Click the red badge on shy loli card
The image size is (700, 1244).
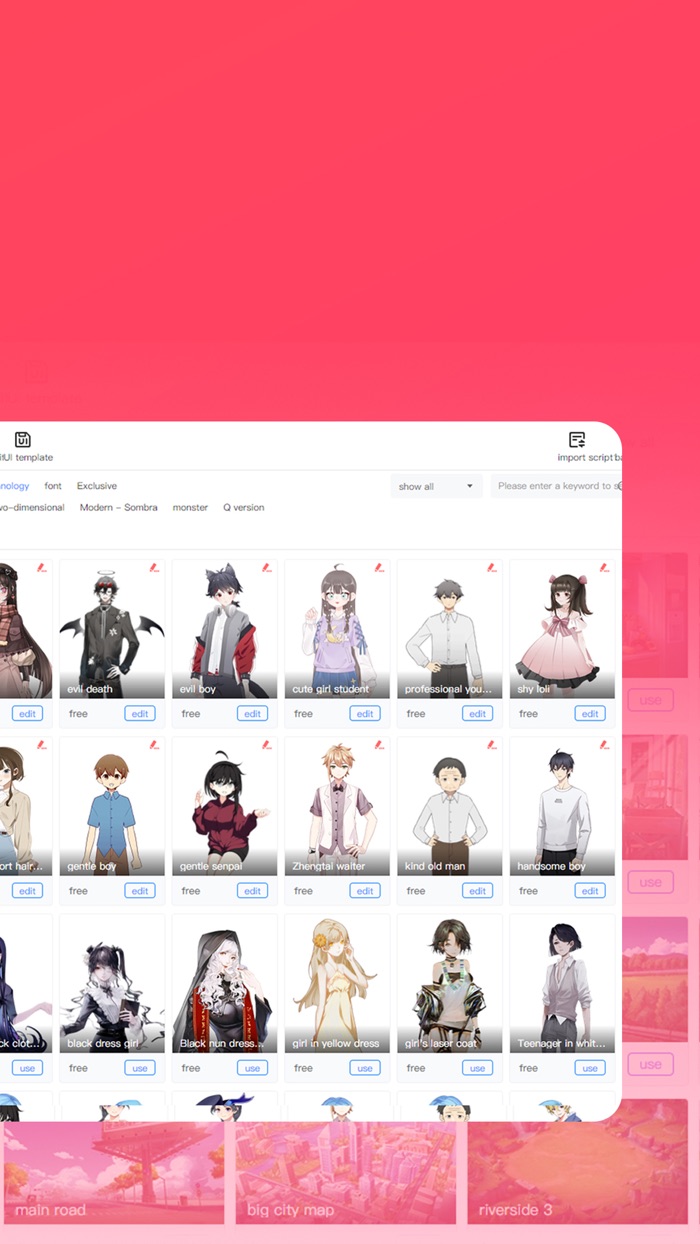point(604,568)
